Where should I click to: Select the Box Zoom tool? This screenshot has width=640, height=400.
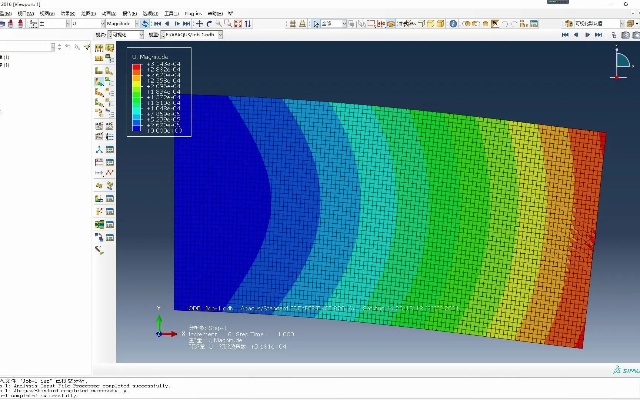[x=229, y=24]
